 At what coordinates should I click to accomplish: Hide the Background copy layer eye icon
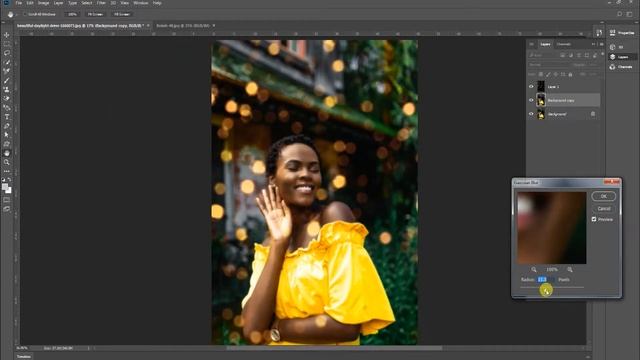[x=531, y=100]
